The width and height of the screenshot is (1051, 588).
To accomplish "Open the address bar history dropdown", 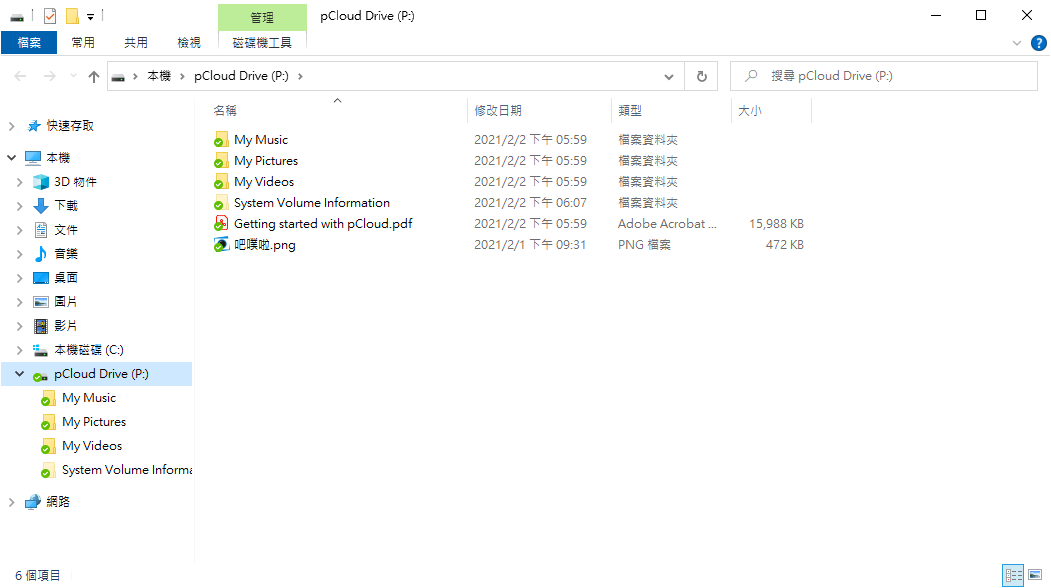I will [668, 76].
